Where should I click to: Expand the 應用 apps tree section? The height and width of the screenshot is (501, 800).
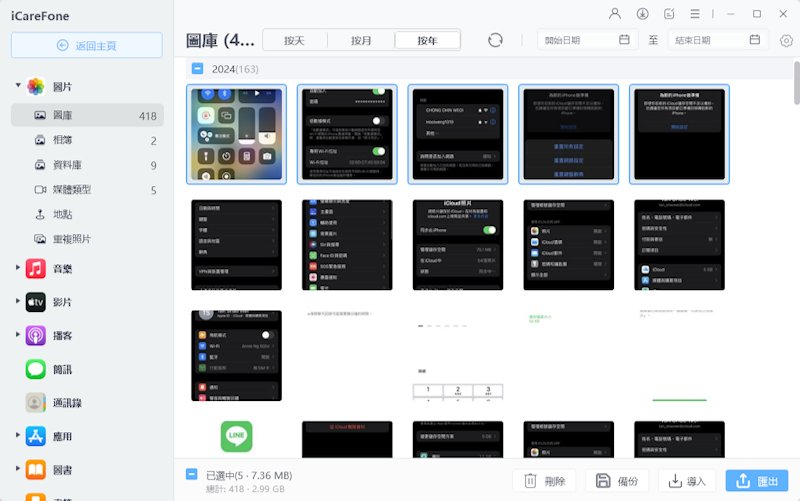pos(18,435)
